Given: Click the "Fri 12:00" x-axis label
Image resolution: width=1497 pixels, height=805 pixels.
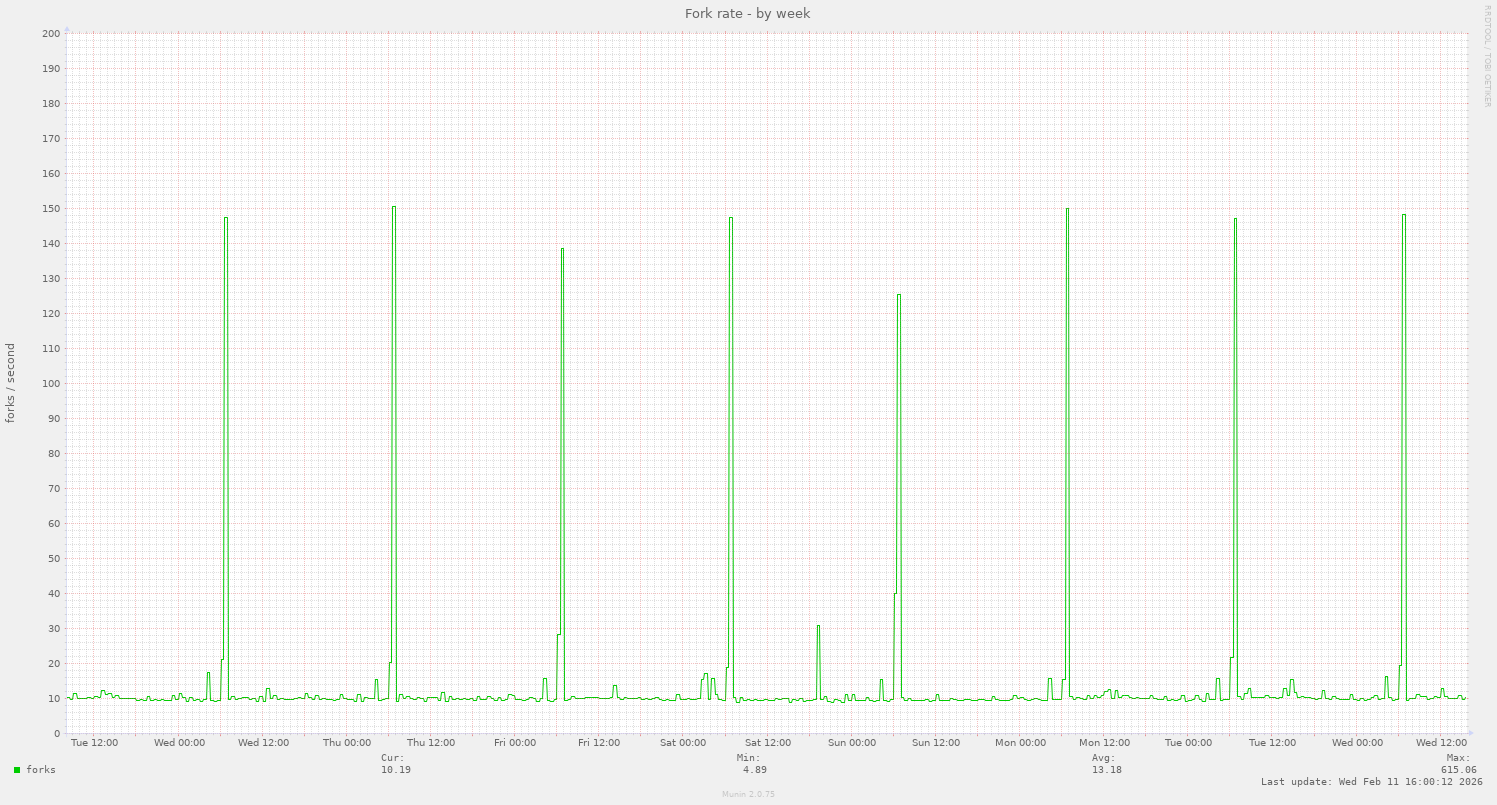Looking at the screenshot, I should pos(600,743).
